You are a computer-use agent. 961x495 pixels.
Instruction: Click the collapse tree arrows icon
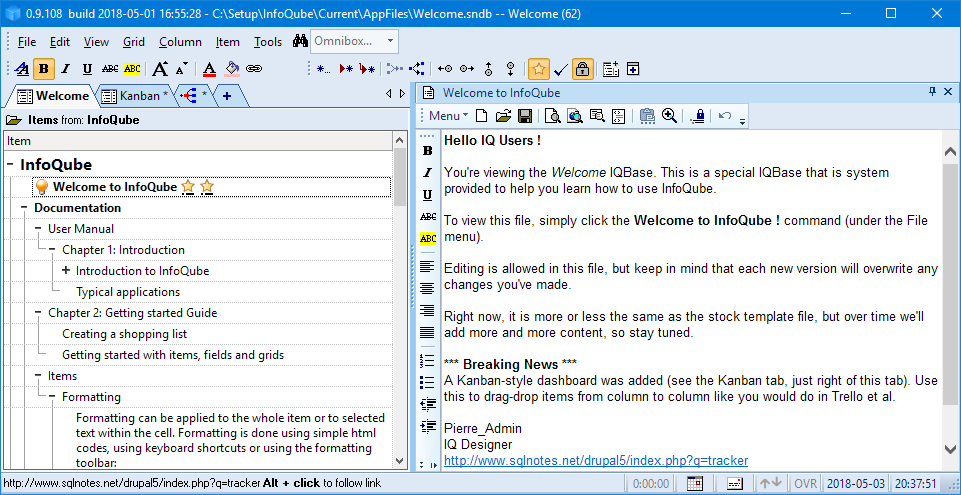coord(395,69)
